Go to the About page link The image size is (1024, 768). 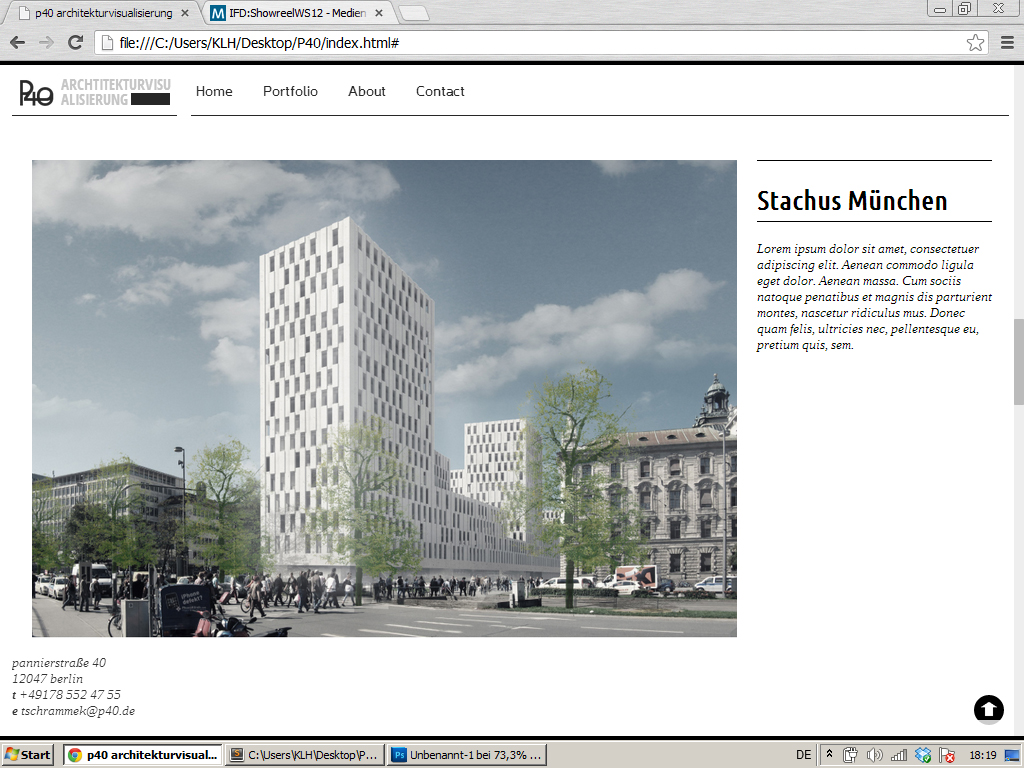pyautogui.click(x=367, y=91)
